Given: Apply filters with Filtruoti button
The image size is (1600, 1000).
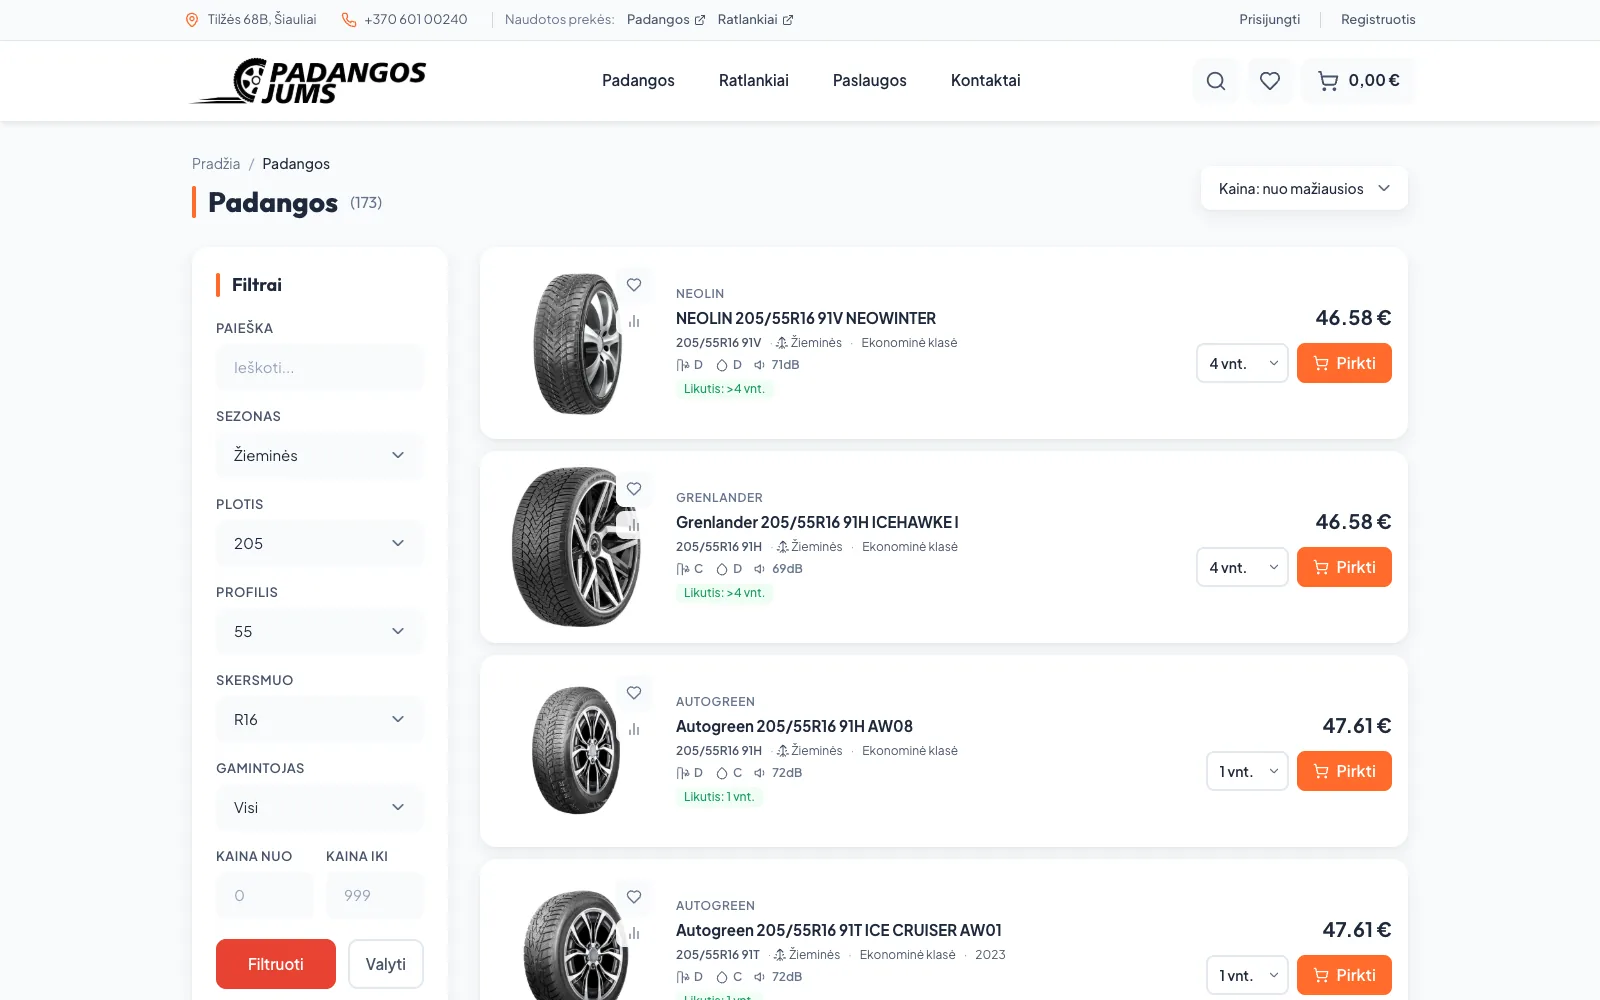Looking at the screenshot, I should pos(276,964).
